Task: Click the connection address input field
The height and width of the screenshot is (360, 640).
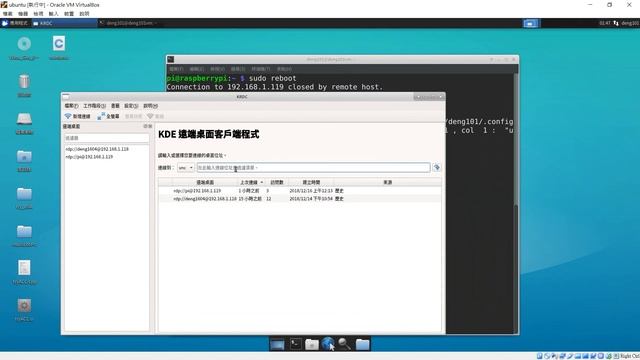Action: click(x=313, y=168)
